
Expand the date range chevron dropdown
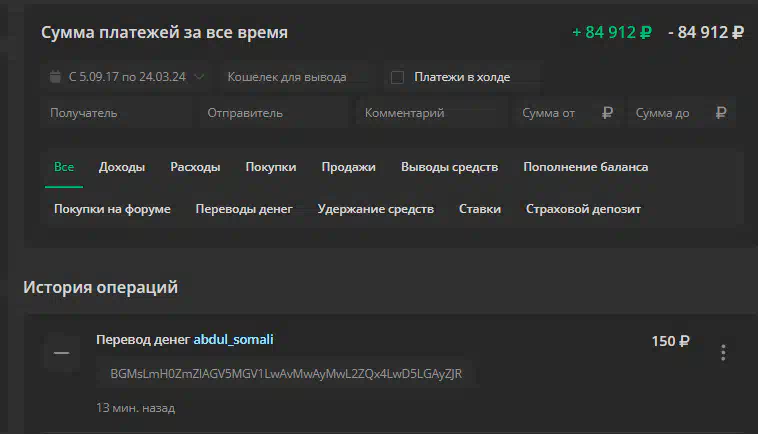[199, 77]
